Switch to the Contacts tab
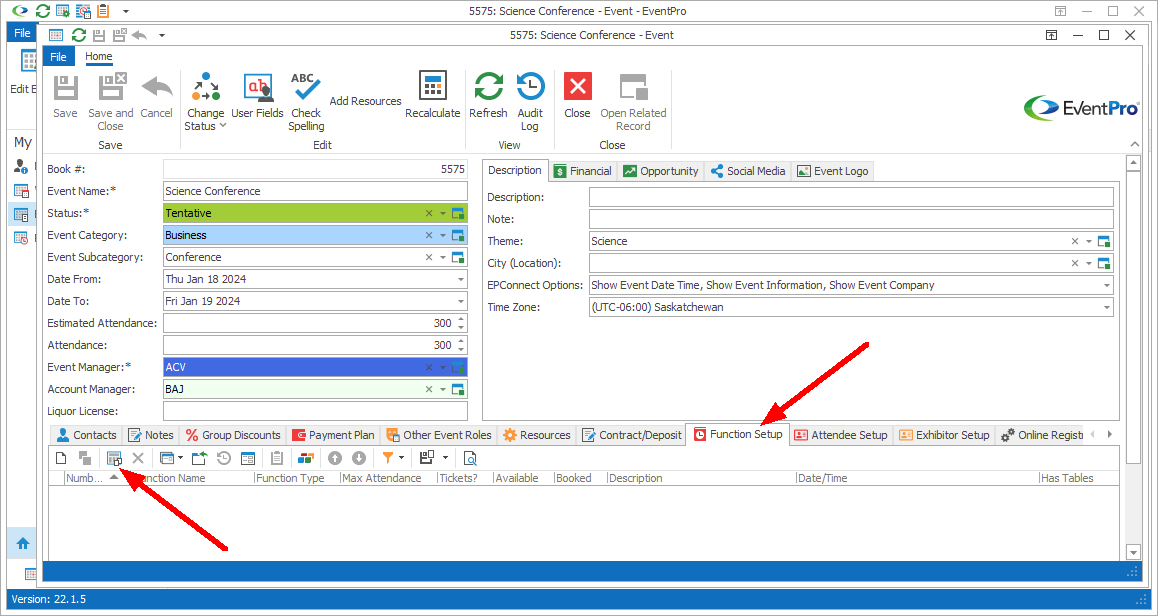1158x616 pixels. [x=87, y=435]
